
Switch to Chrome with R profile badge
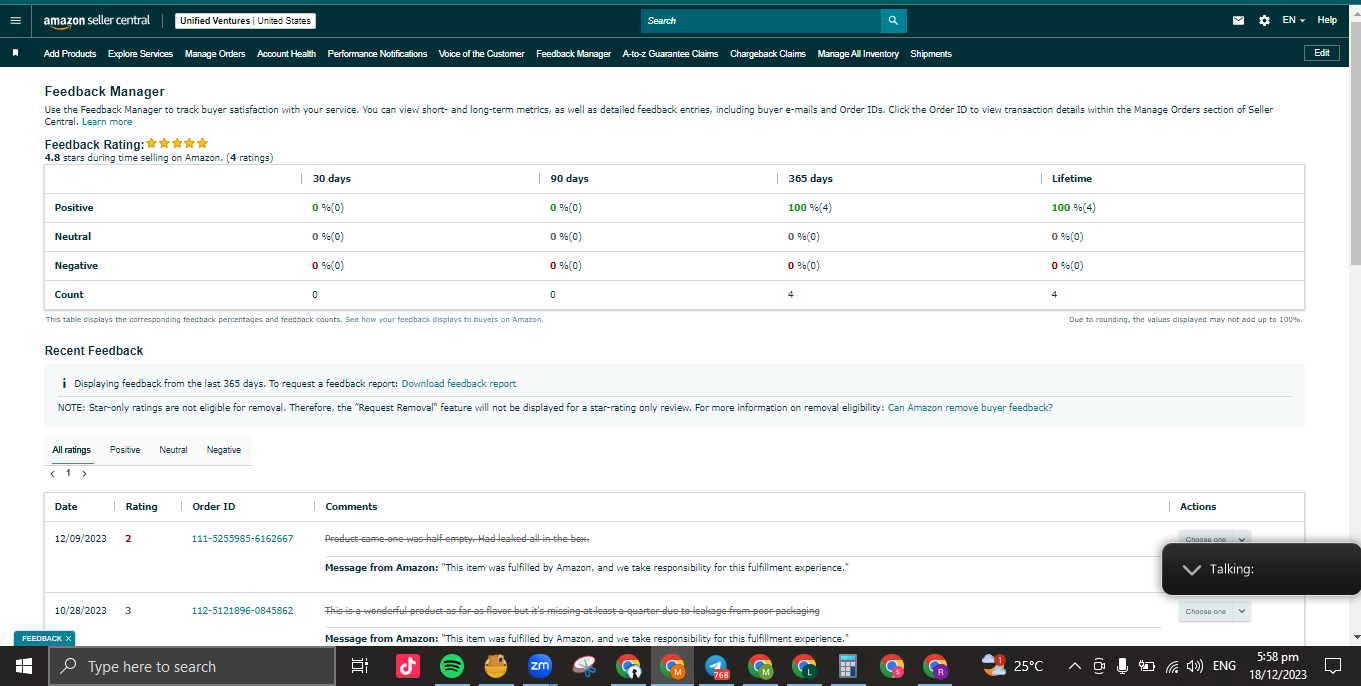pyautogui.click(x=935, y=666)
